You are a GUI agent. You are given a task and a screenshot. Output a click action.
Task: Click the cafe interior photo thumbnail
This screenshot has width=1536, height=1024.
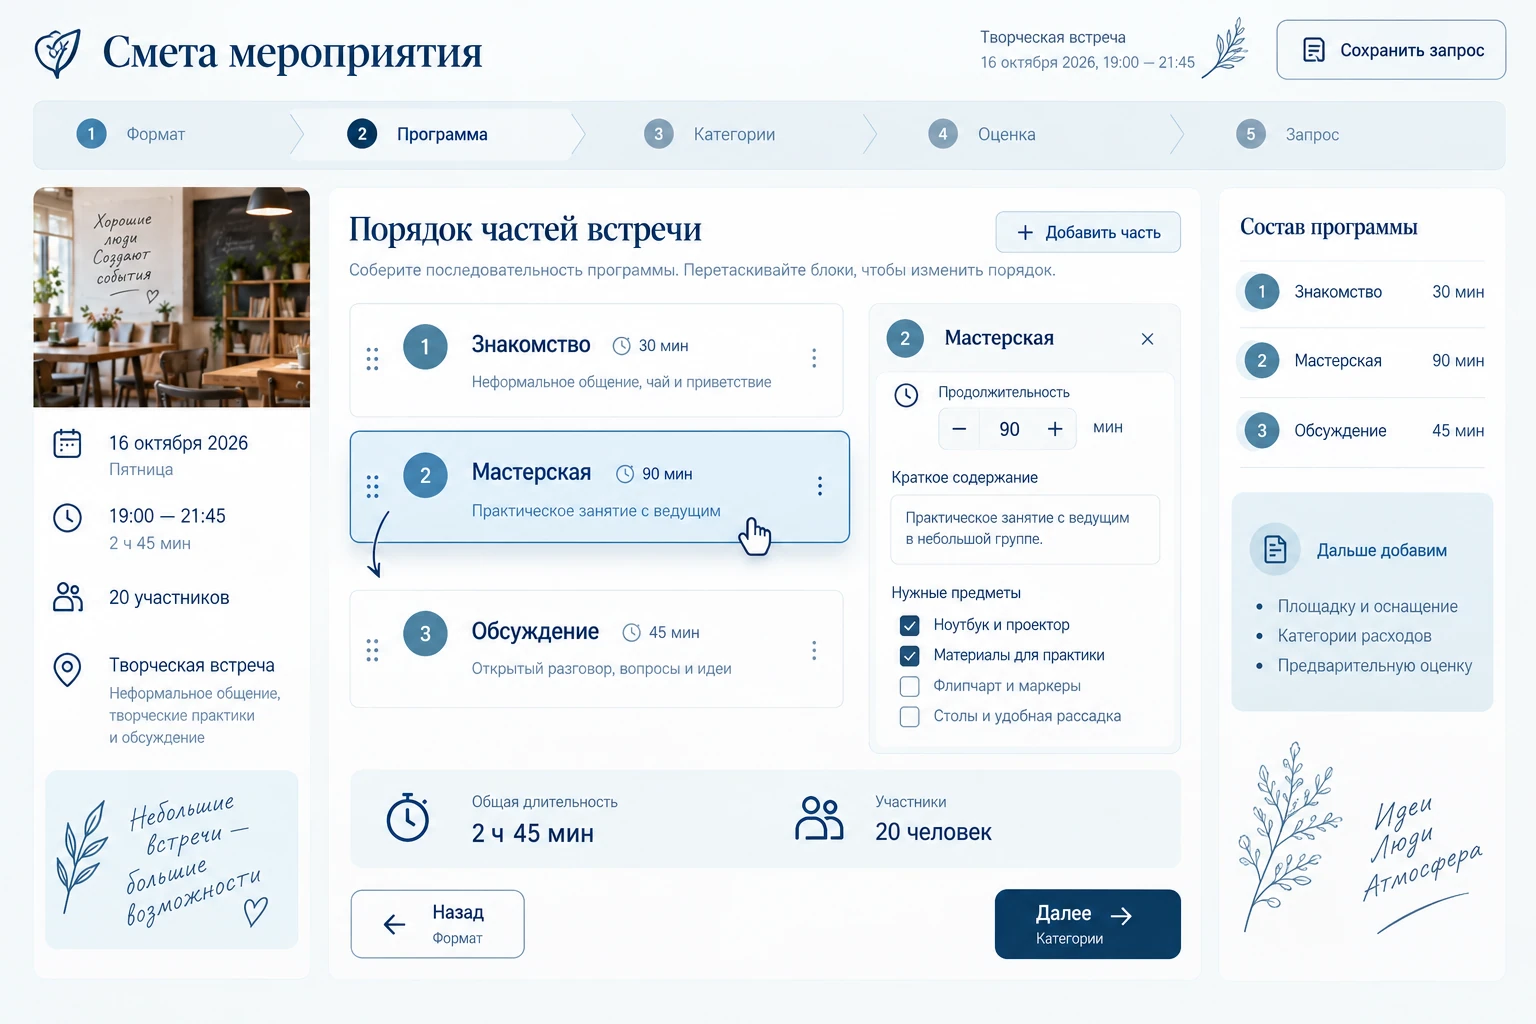[x=172, y=297]
